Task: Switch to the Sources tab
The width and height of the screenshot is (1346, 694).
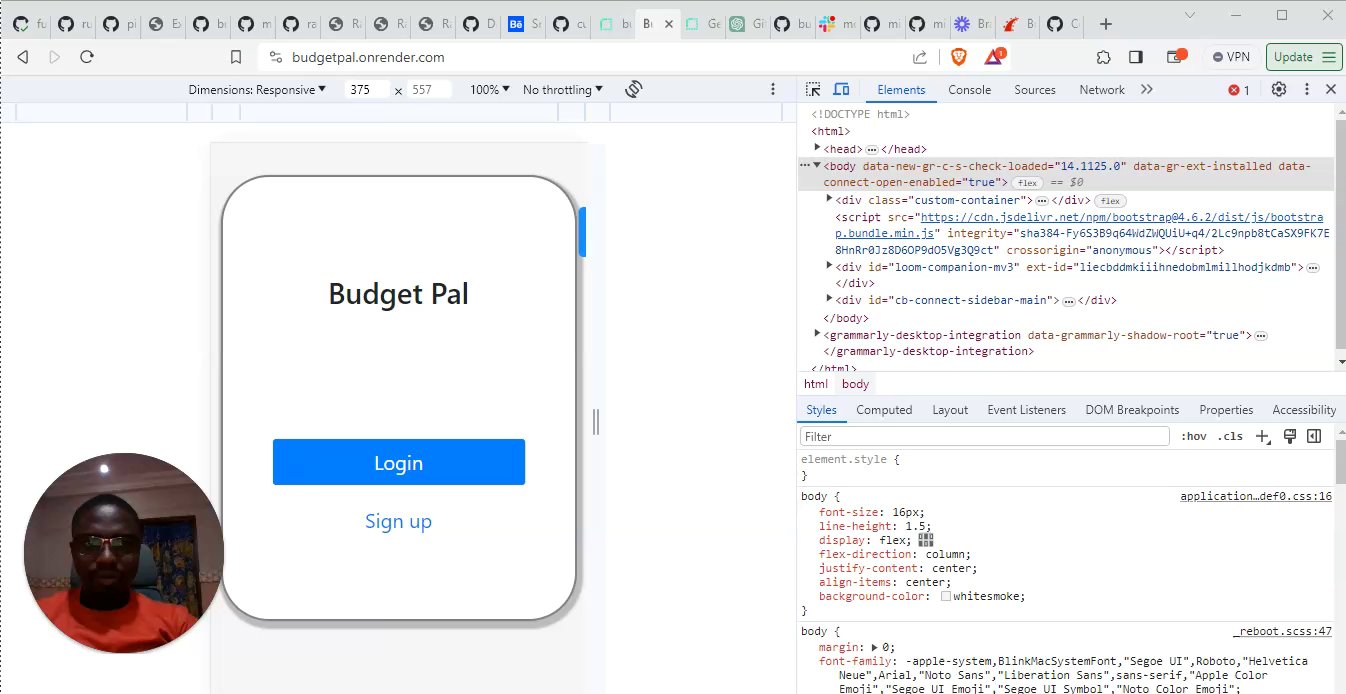Action: click(1034, 89)
